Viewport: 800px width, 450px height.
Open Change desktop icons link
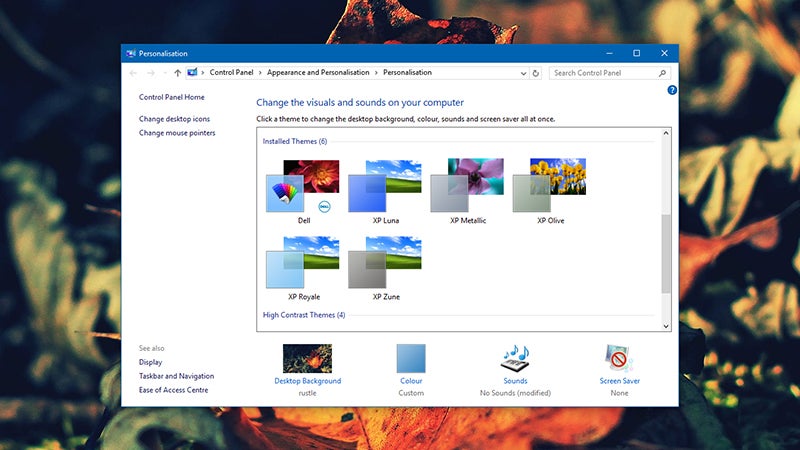pos(174,119)
